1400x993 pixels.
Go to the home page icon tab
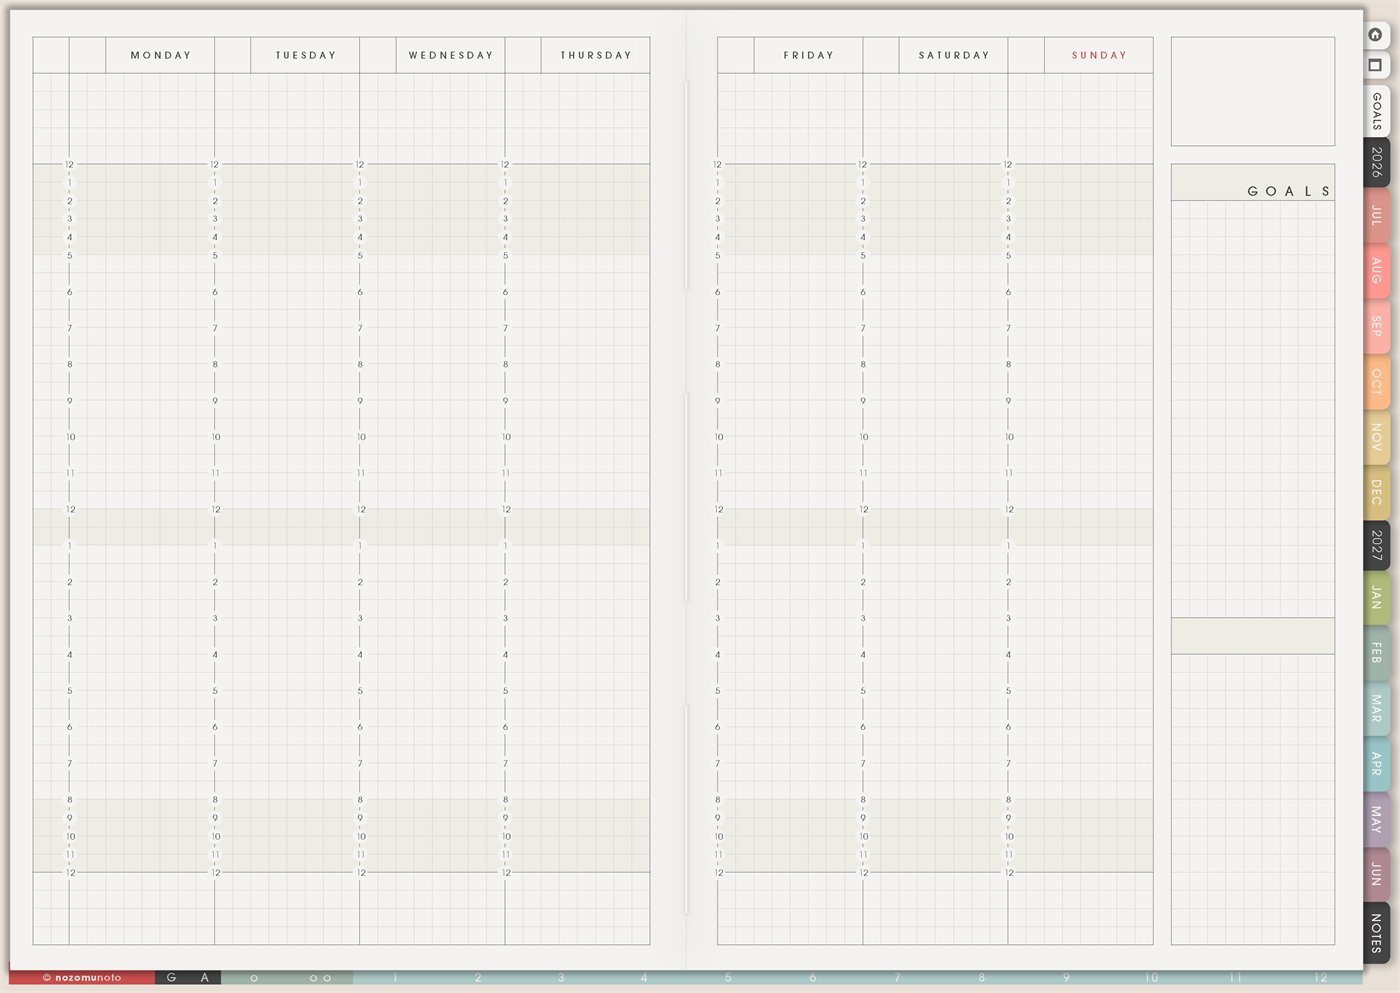pos(1376,34)
